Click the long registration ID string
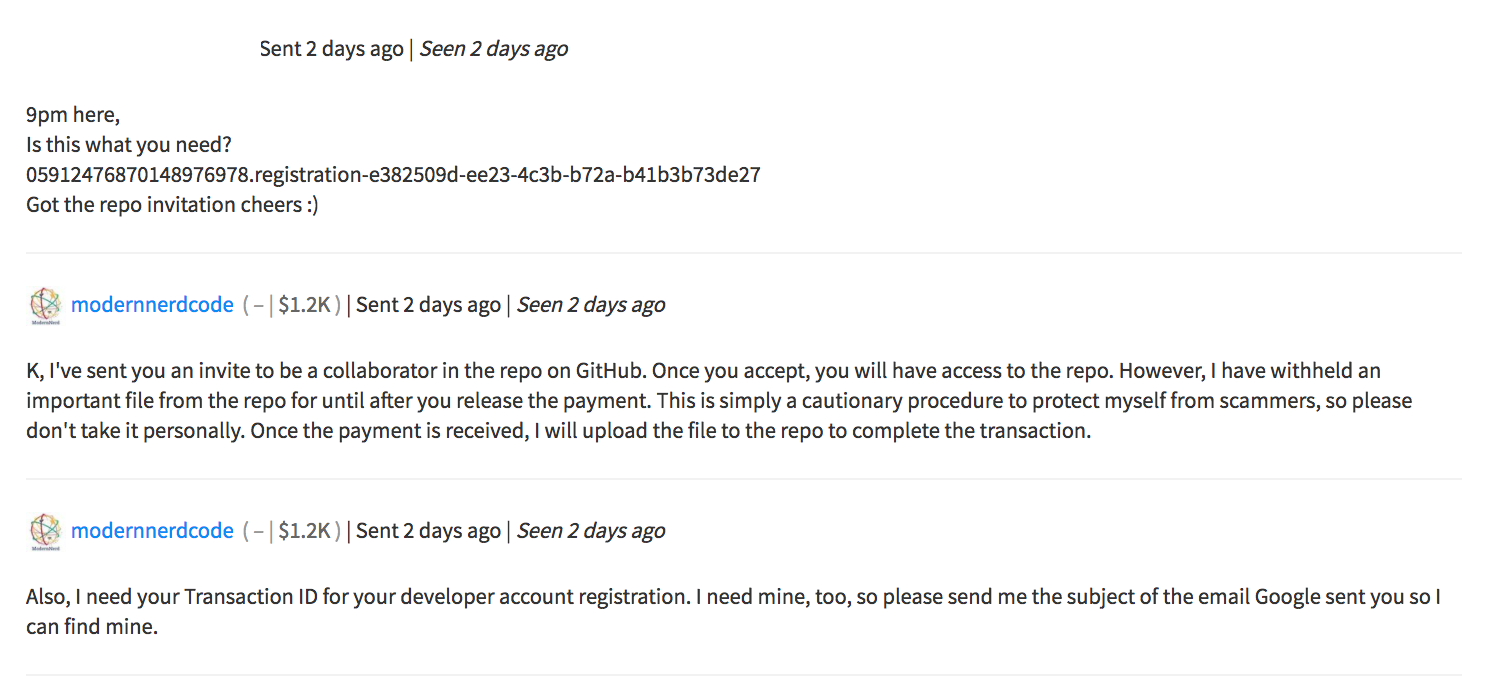The width and height of the screenshot is (1494, 684). point(393,175)
